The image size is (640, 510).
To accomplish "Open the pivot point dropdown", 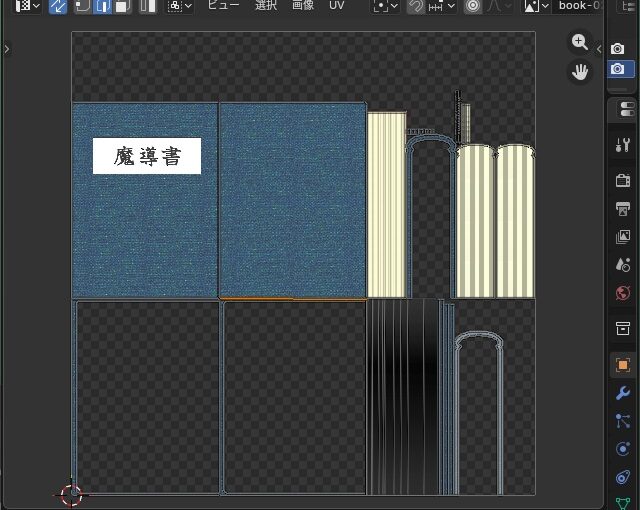I will (x=385, y=6).
